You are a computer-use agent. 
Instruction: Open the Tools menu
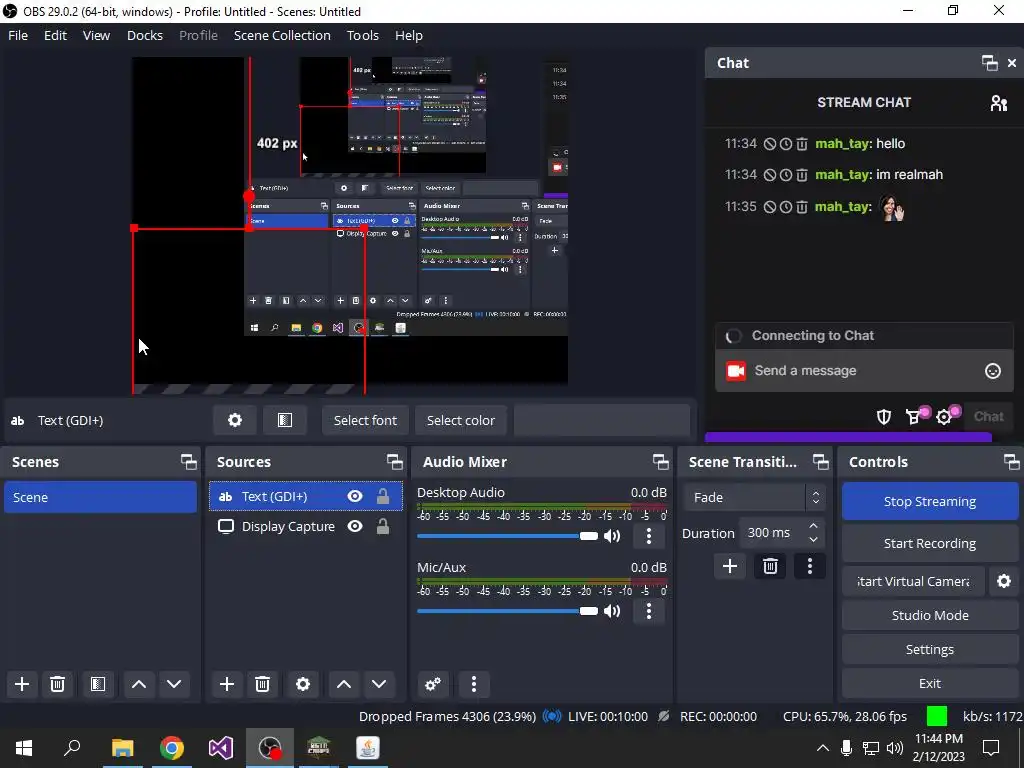coord(362,35)
